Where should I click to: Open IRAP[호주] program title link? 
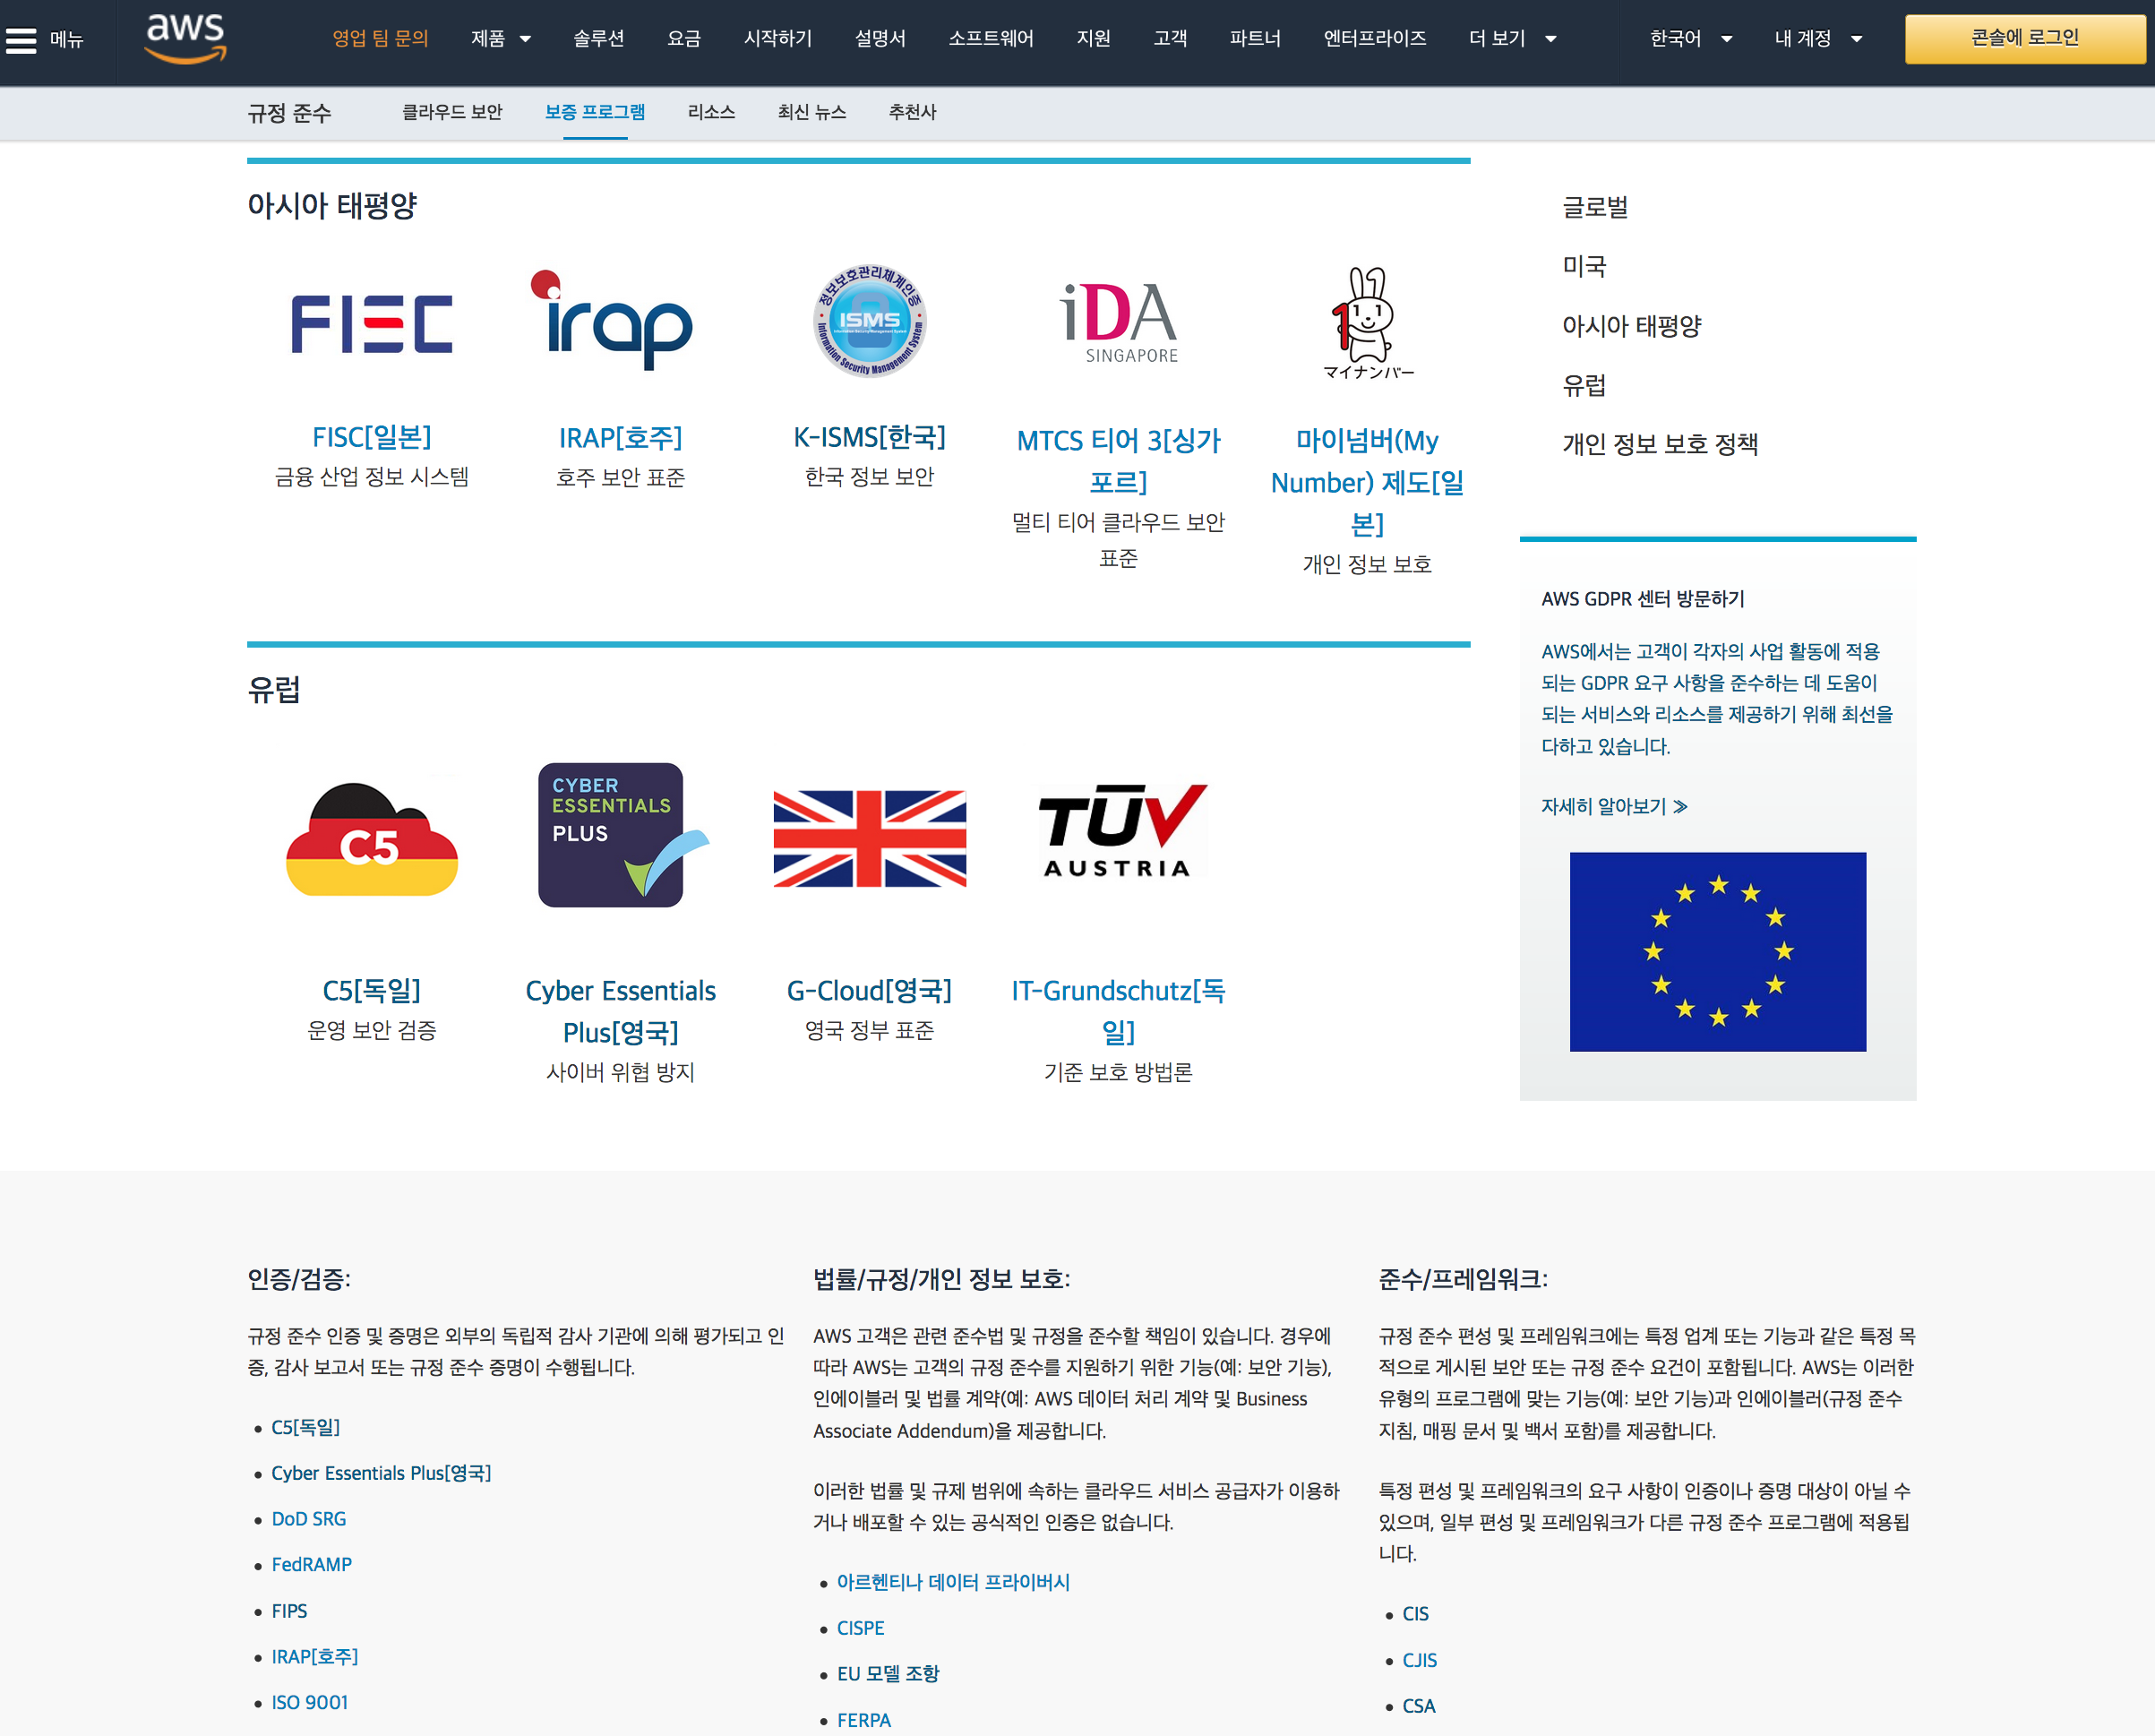click(621, 438)
